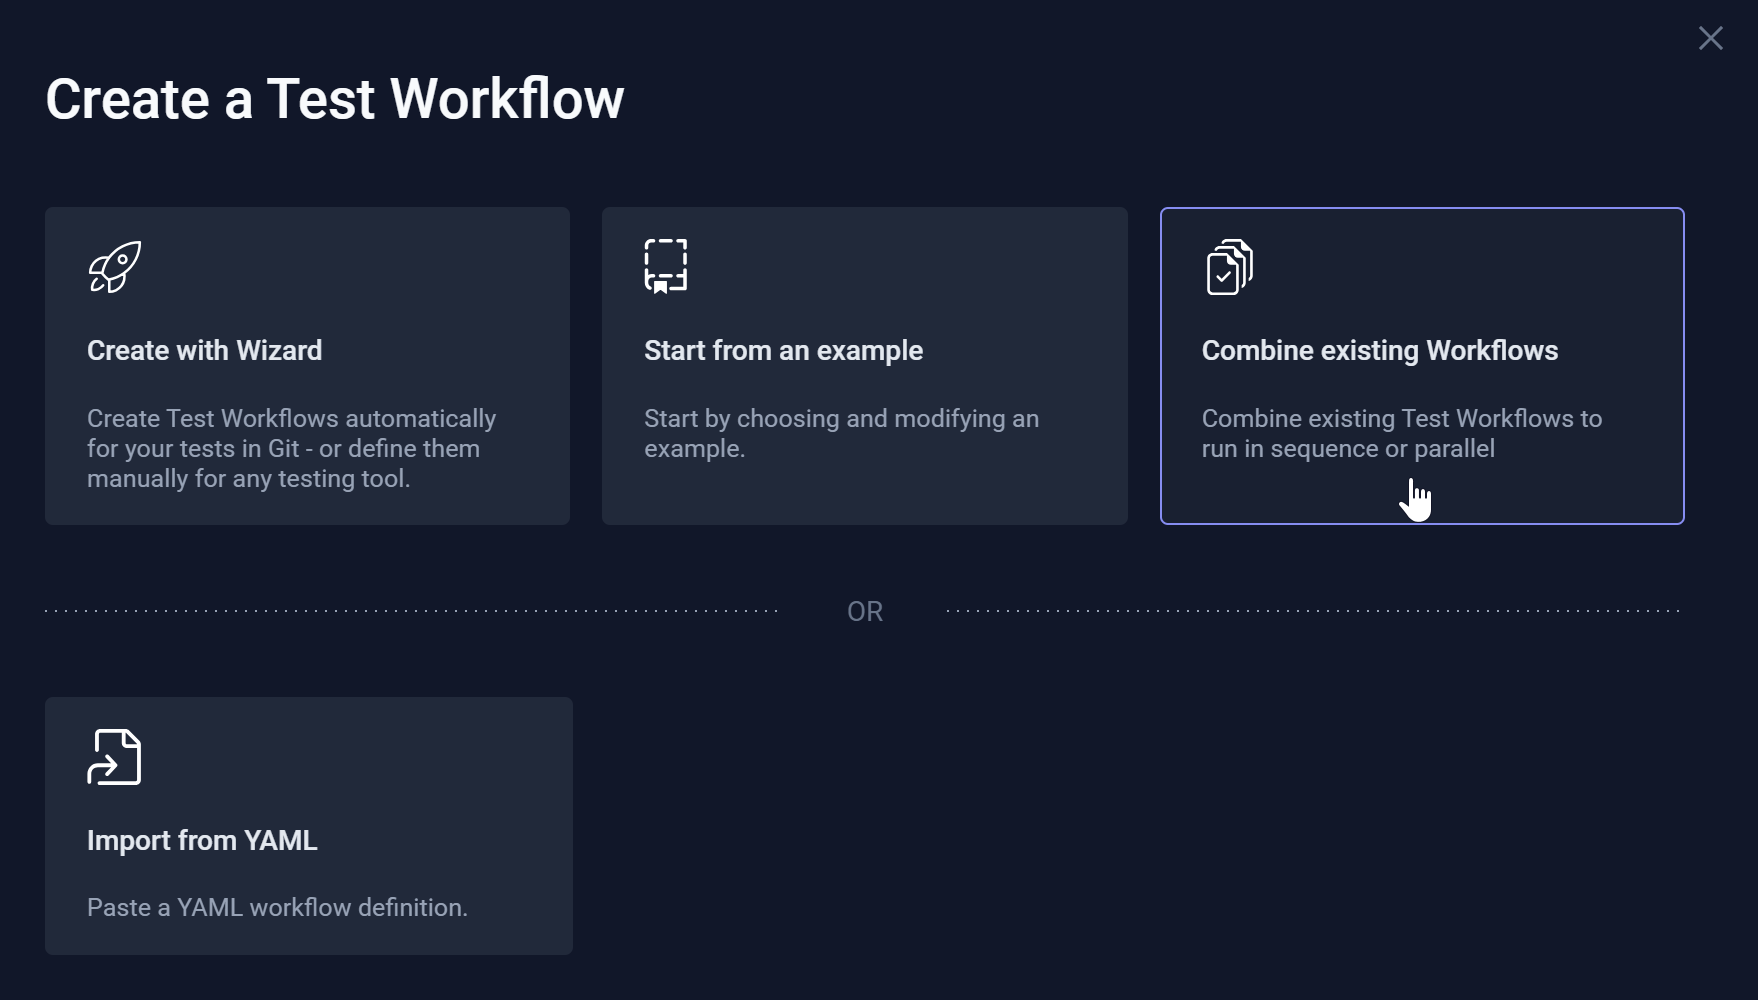Open the Import from YAML title
This screenshot has width=1758, height=1000.
pyautogui.click(x=202, y=841)
